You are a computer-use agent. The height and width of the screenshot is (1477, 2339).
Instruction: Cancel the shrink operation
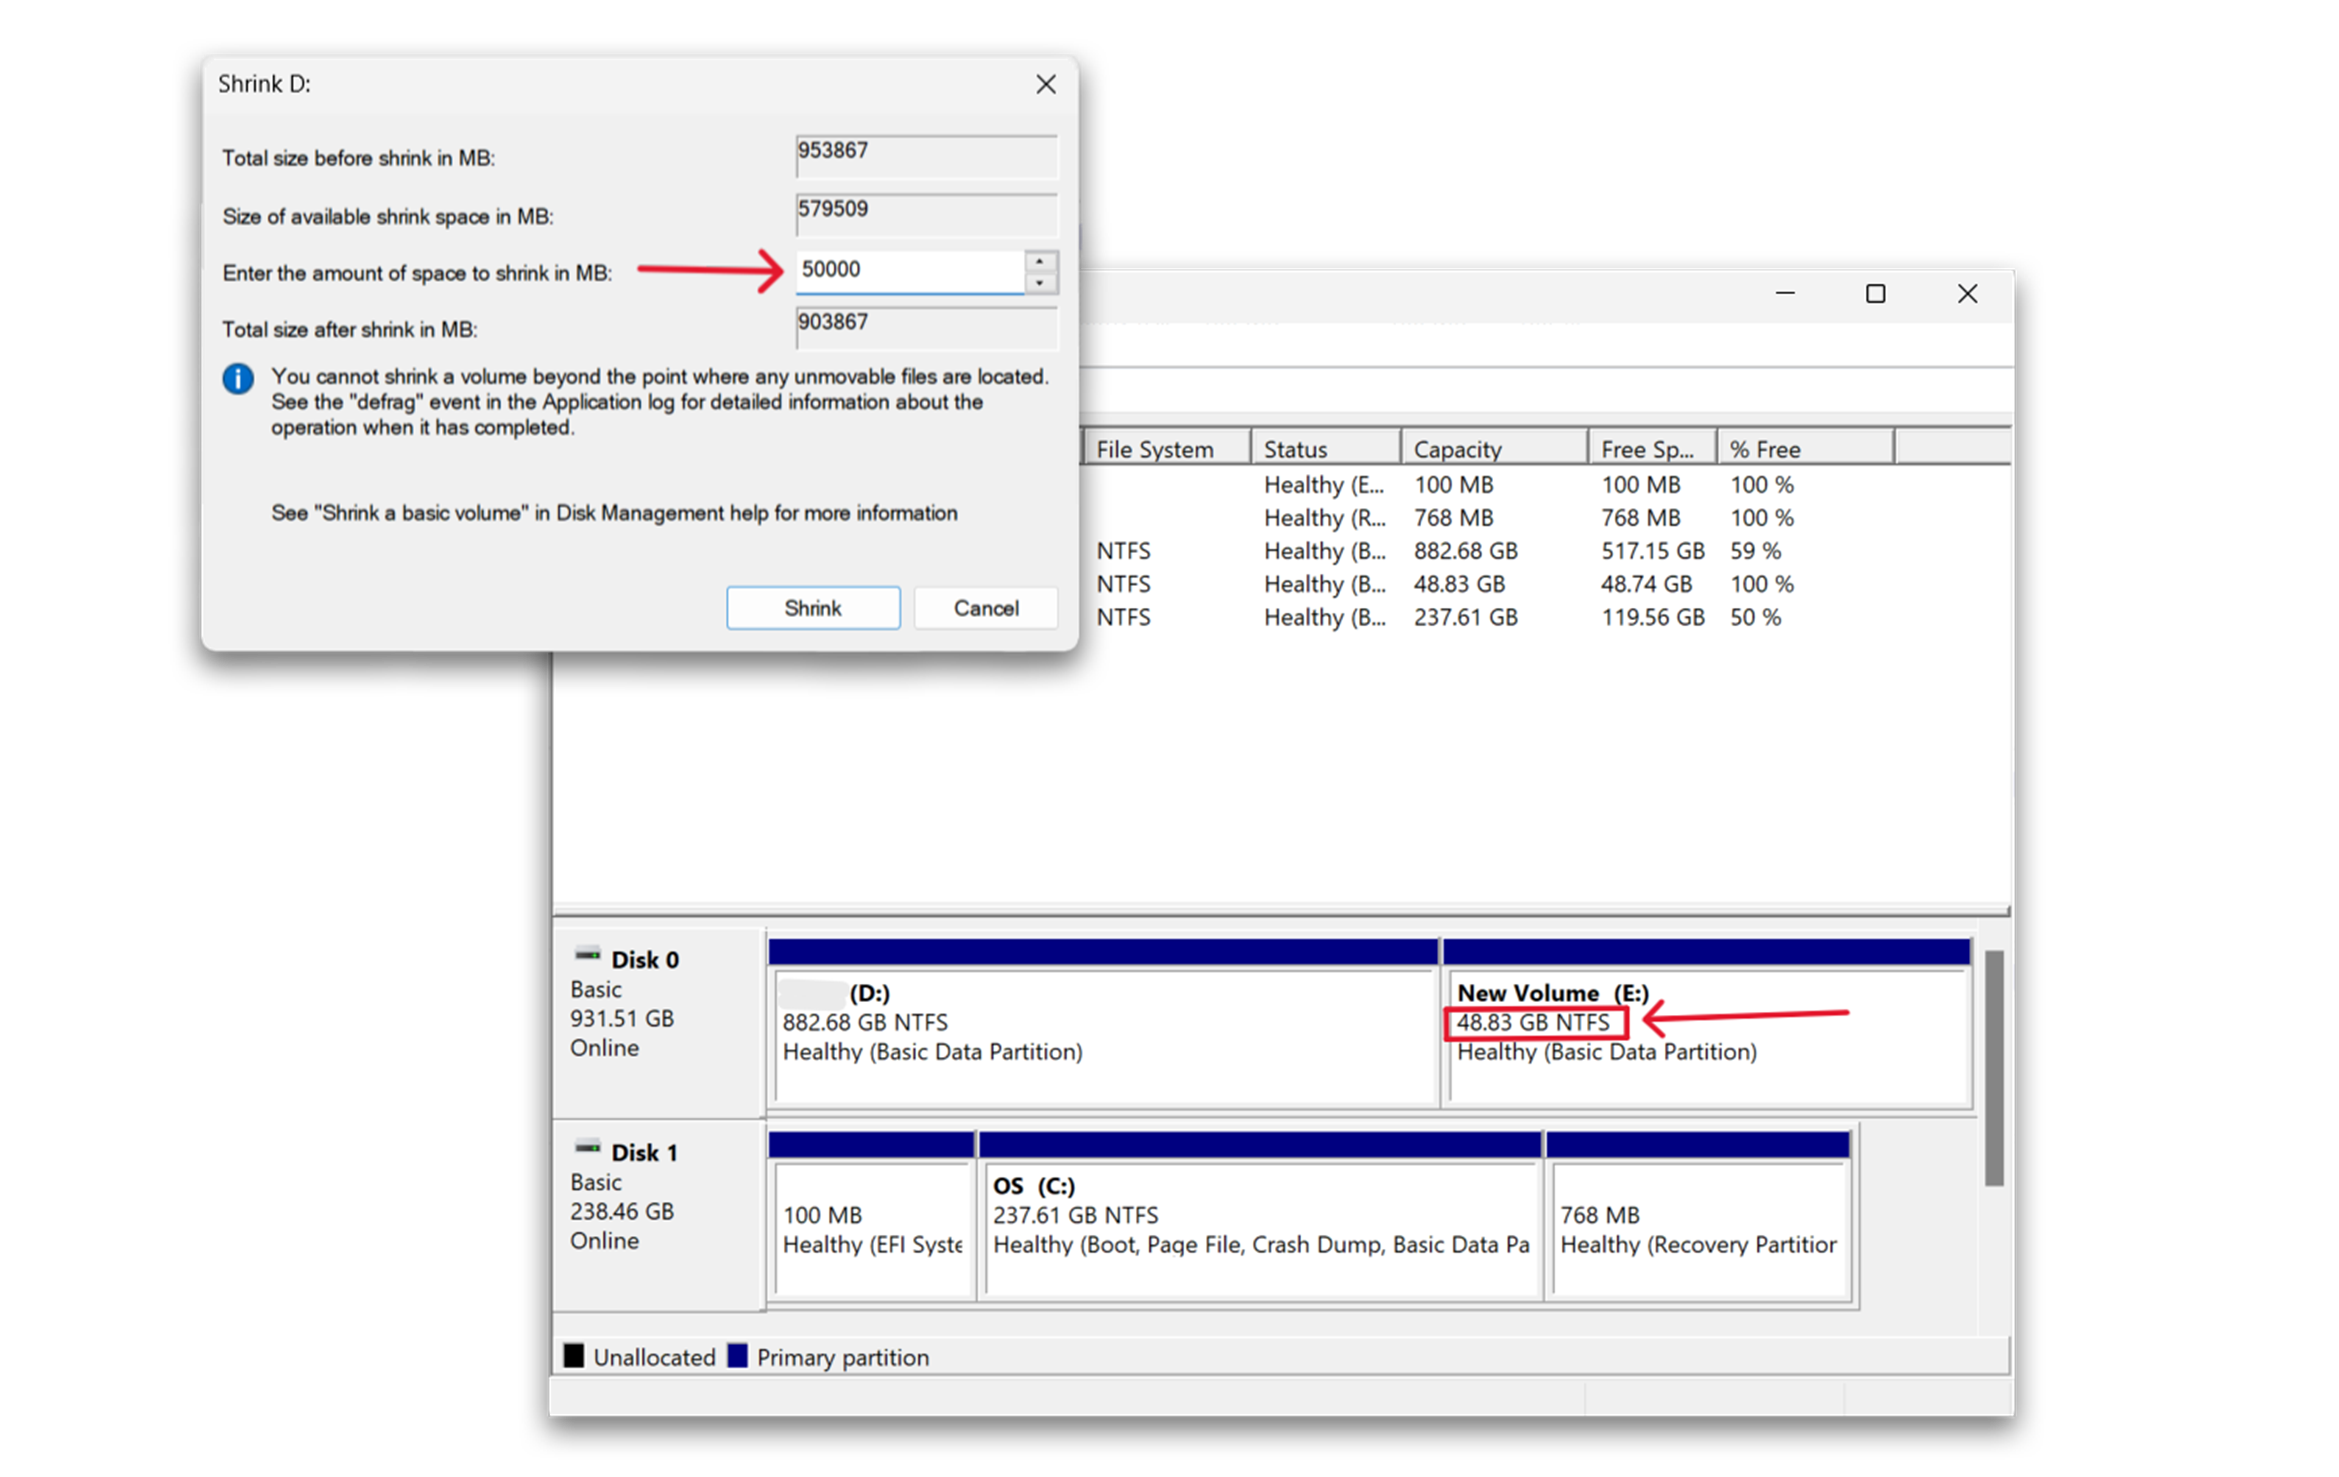point(984,607)
